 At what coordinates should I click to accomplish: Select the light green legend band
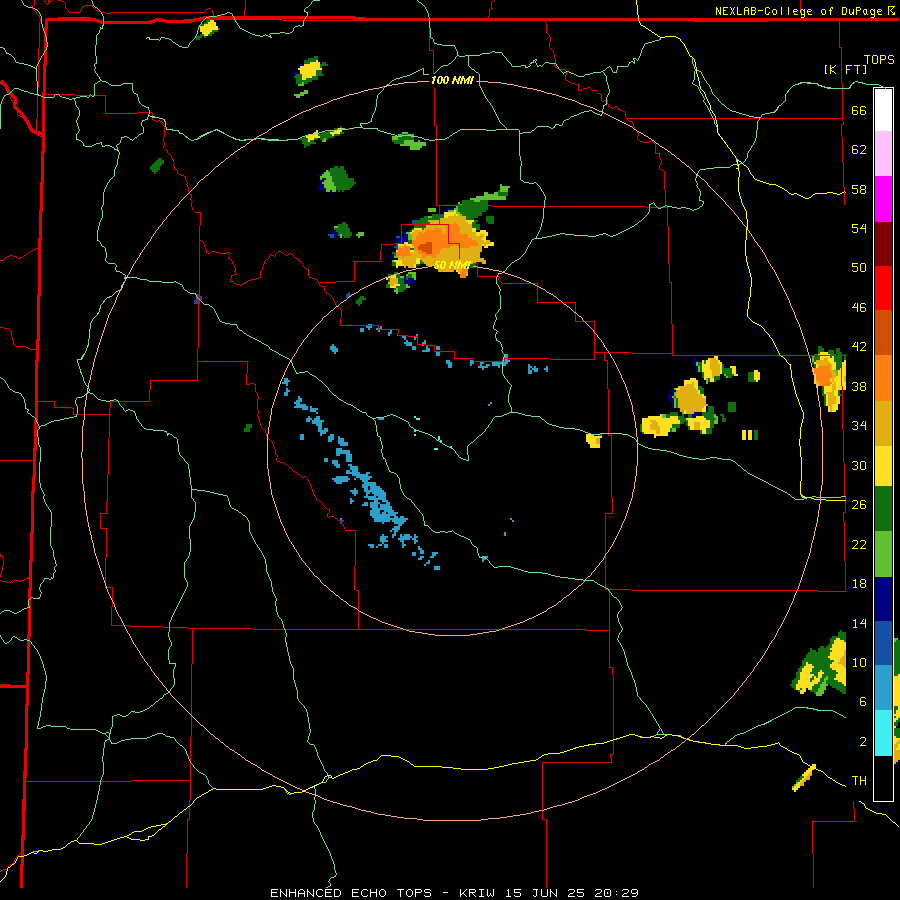click(x=883, y=554)
